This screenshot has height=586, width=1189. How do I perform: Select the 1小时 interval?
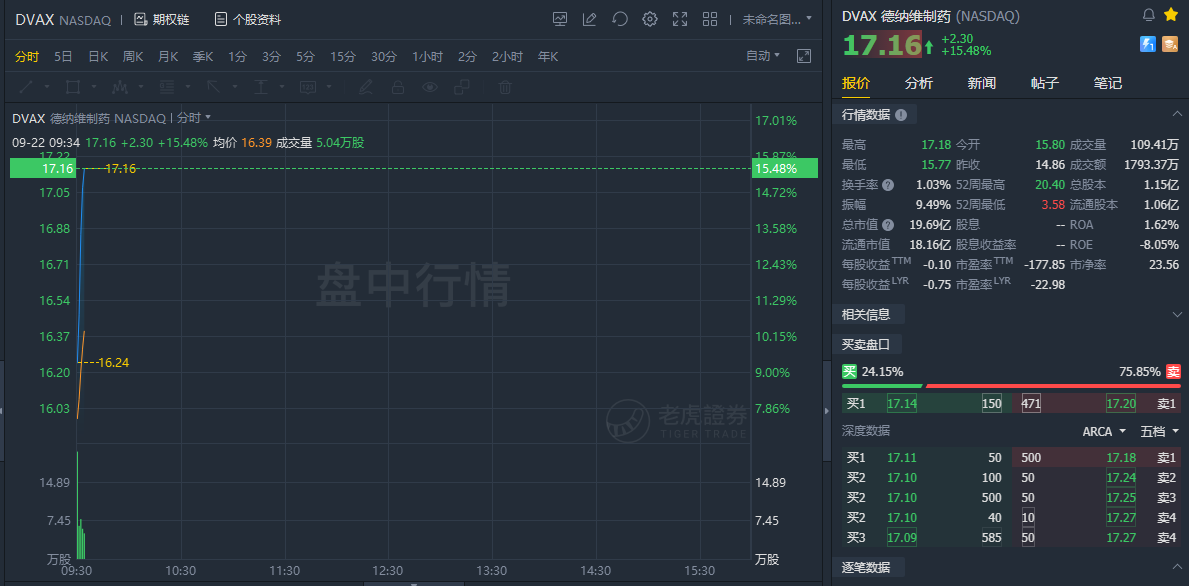pos(428,56)
